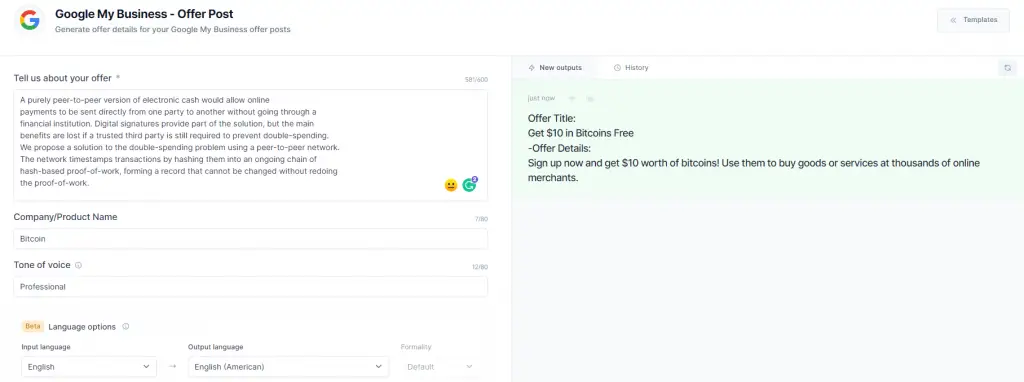1024x382 pixels.
Task: Switch to the New outputs tab
Action: tap(555, 68)
